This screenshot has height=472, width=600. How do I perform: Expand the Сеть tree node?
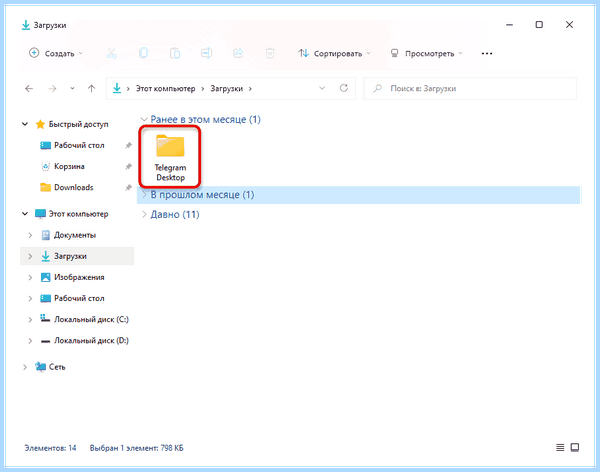point(25,367)
